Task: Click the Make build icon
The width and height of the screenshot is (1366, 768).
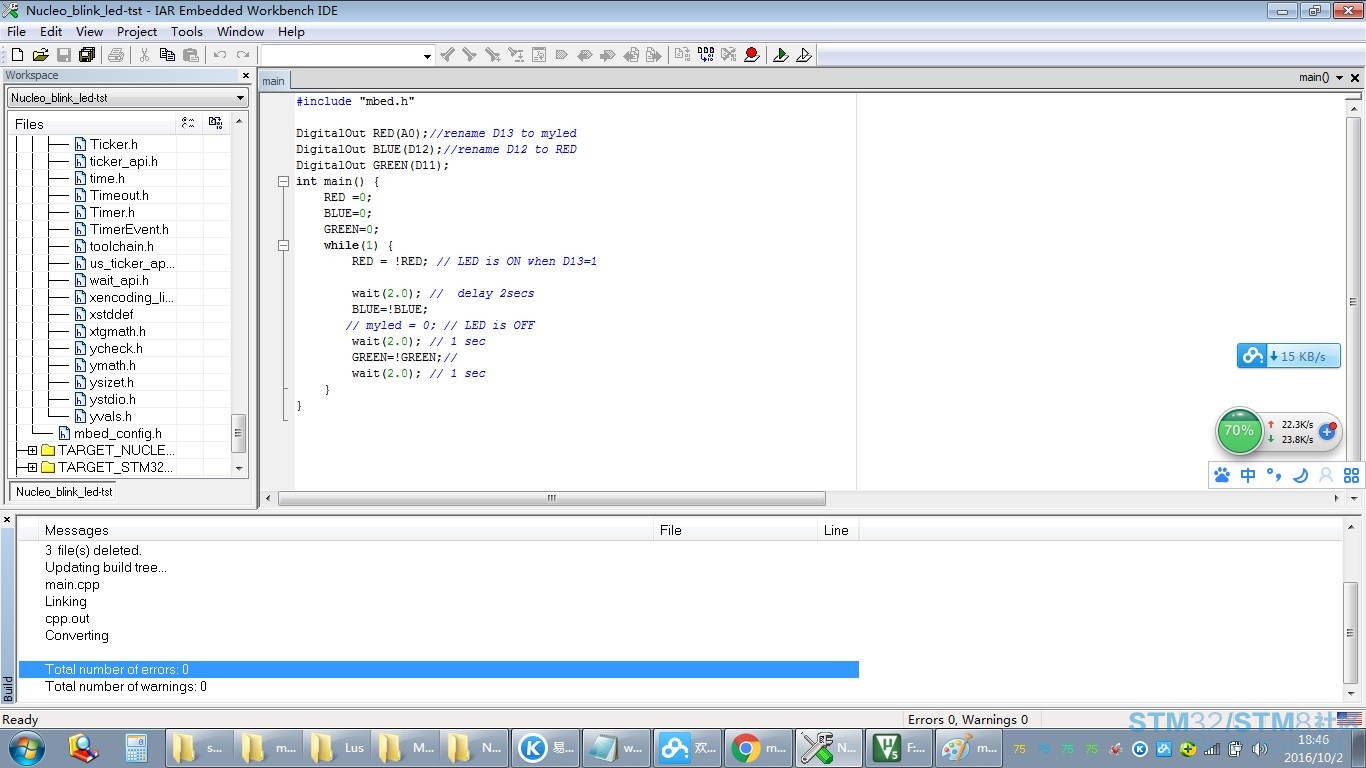Action: coord(705,55)
